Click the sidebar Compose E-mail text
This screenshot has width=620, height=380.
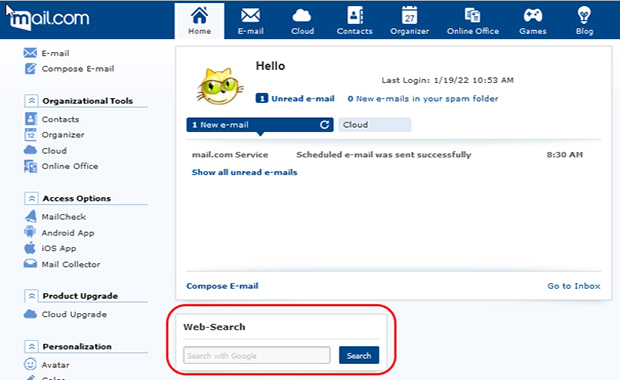pos(78,69)
